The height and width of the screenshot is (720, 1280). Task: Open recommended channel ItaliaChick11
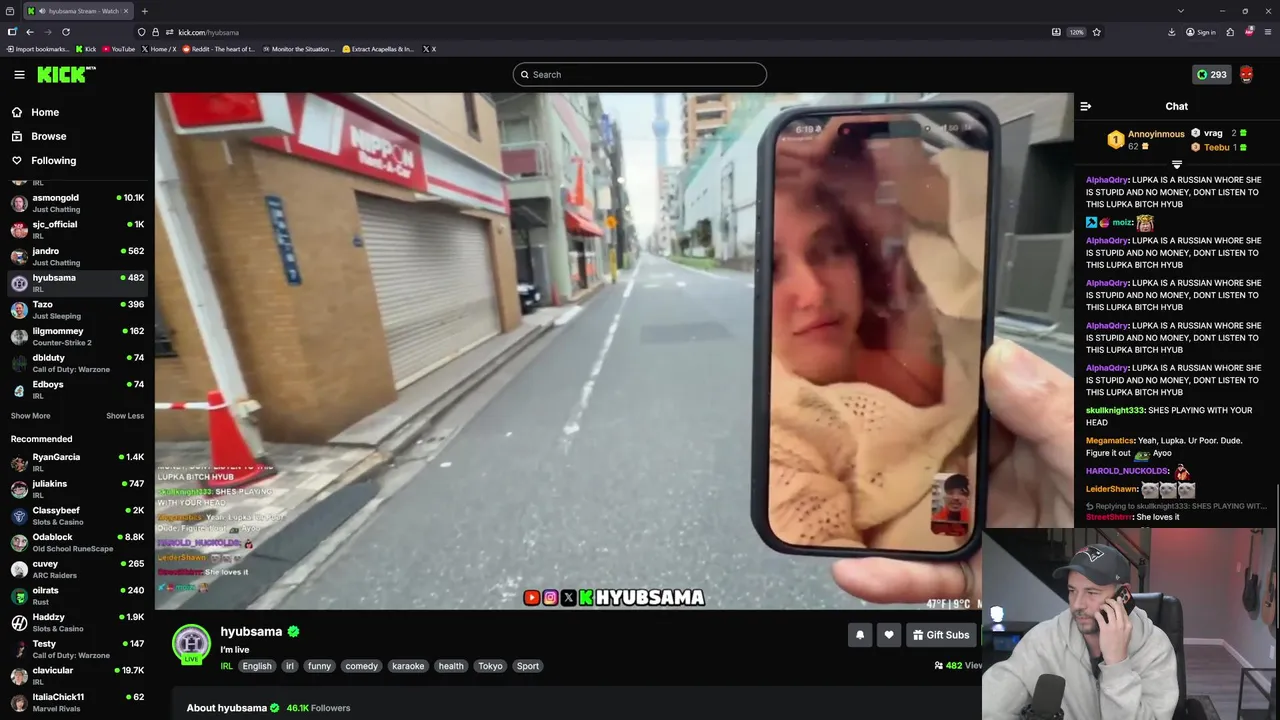pos(77,702)
